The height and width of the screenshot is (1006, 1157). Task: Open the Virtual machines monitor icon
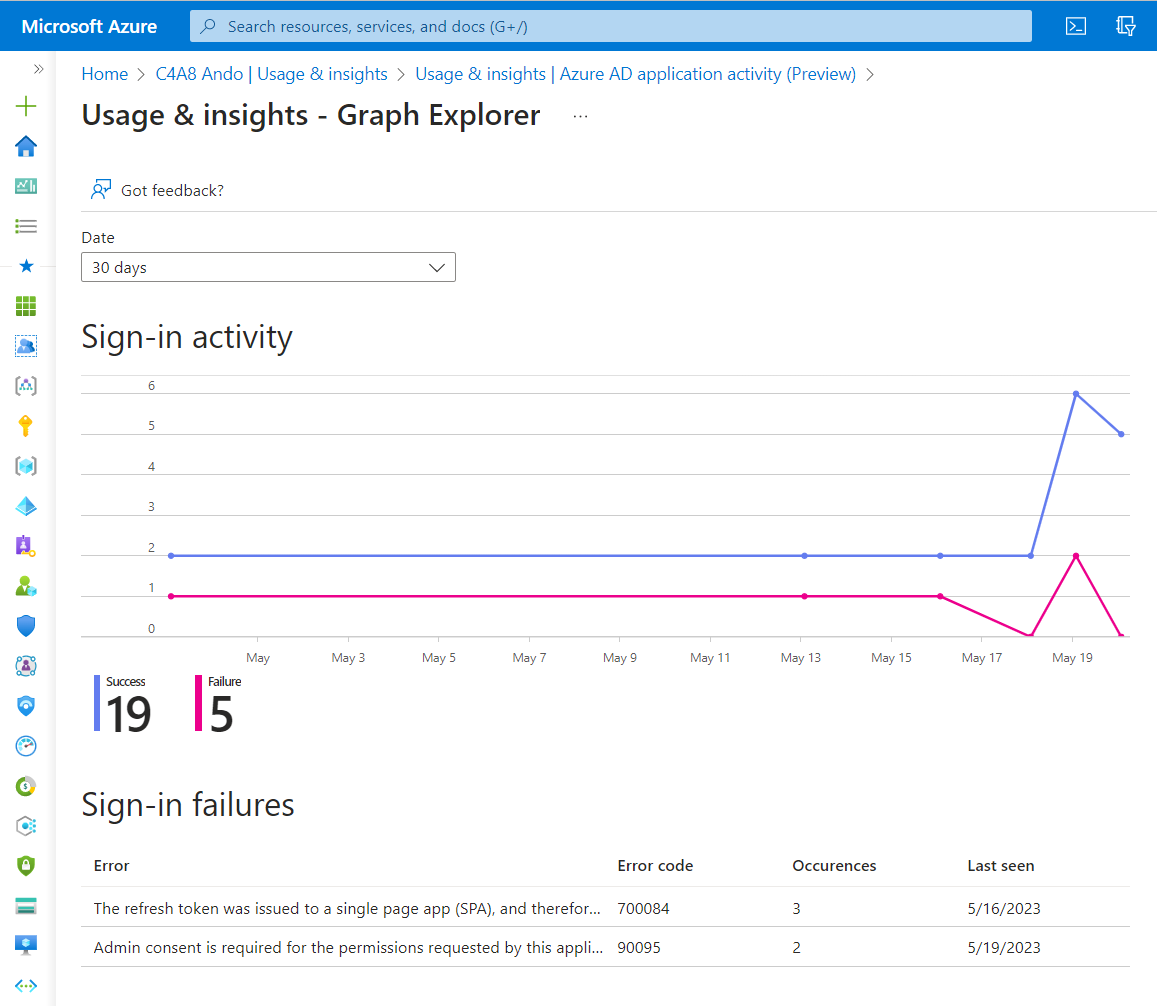tap(26, 945)
